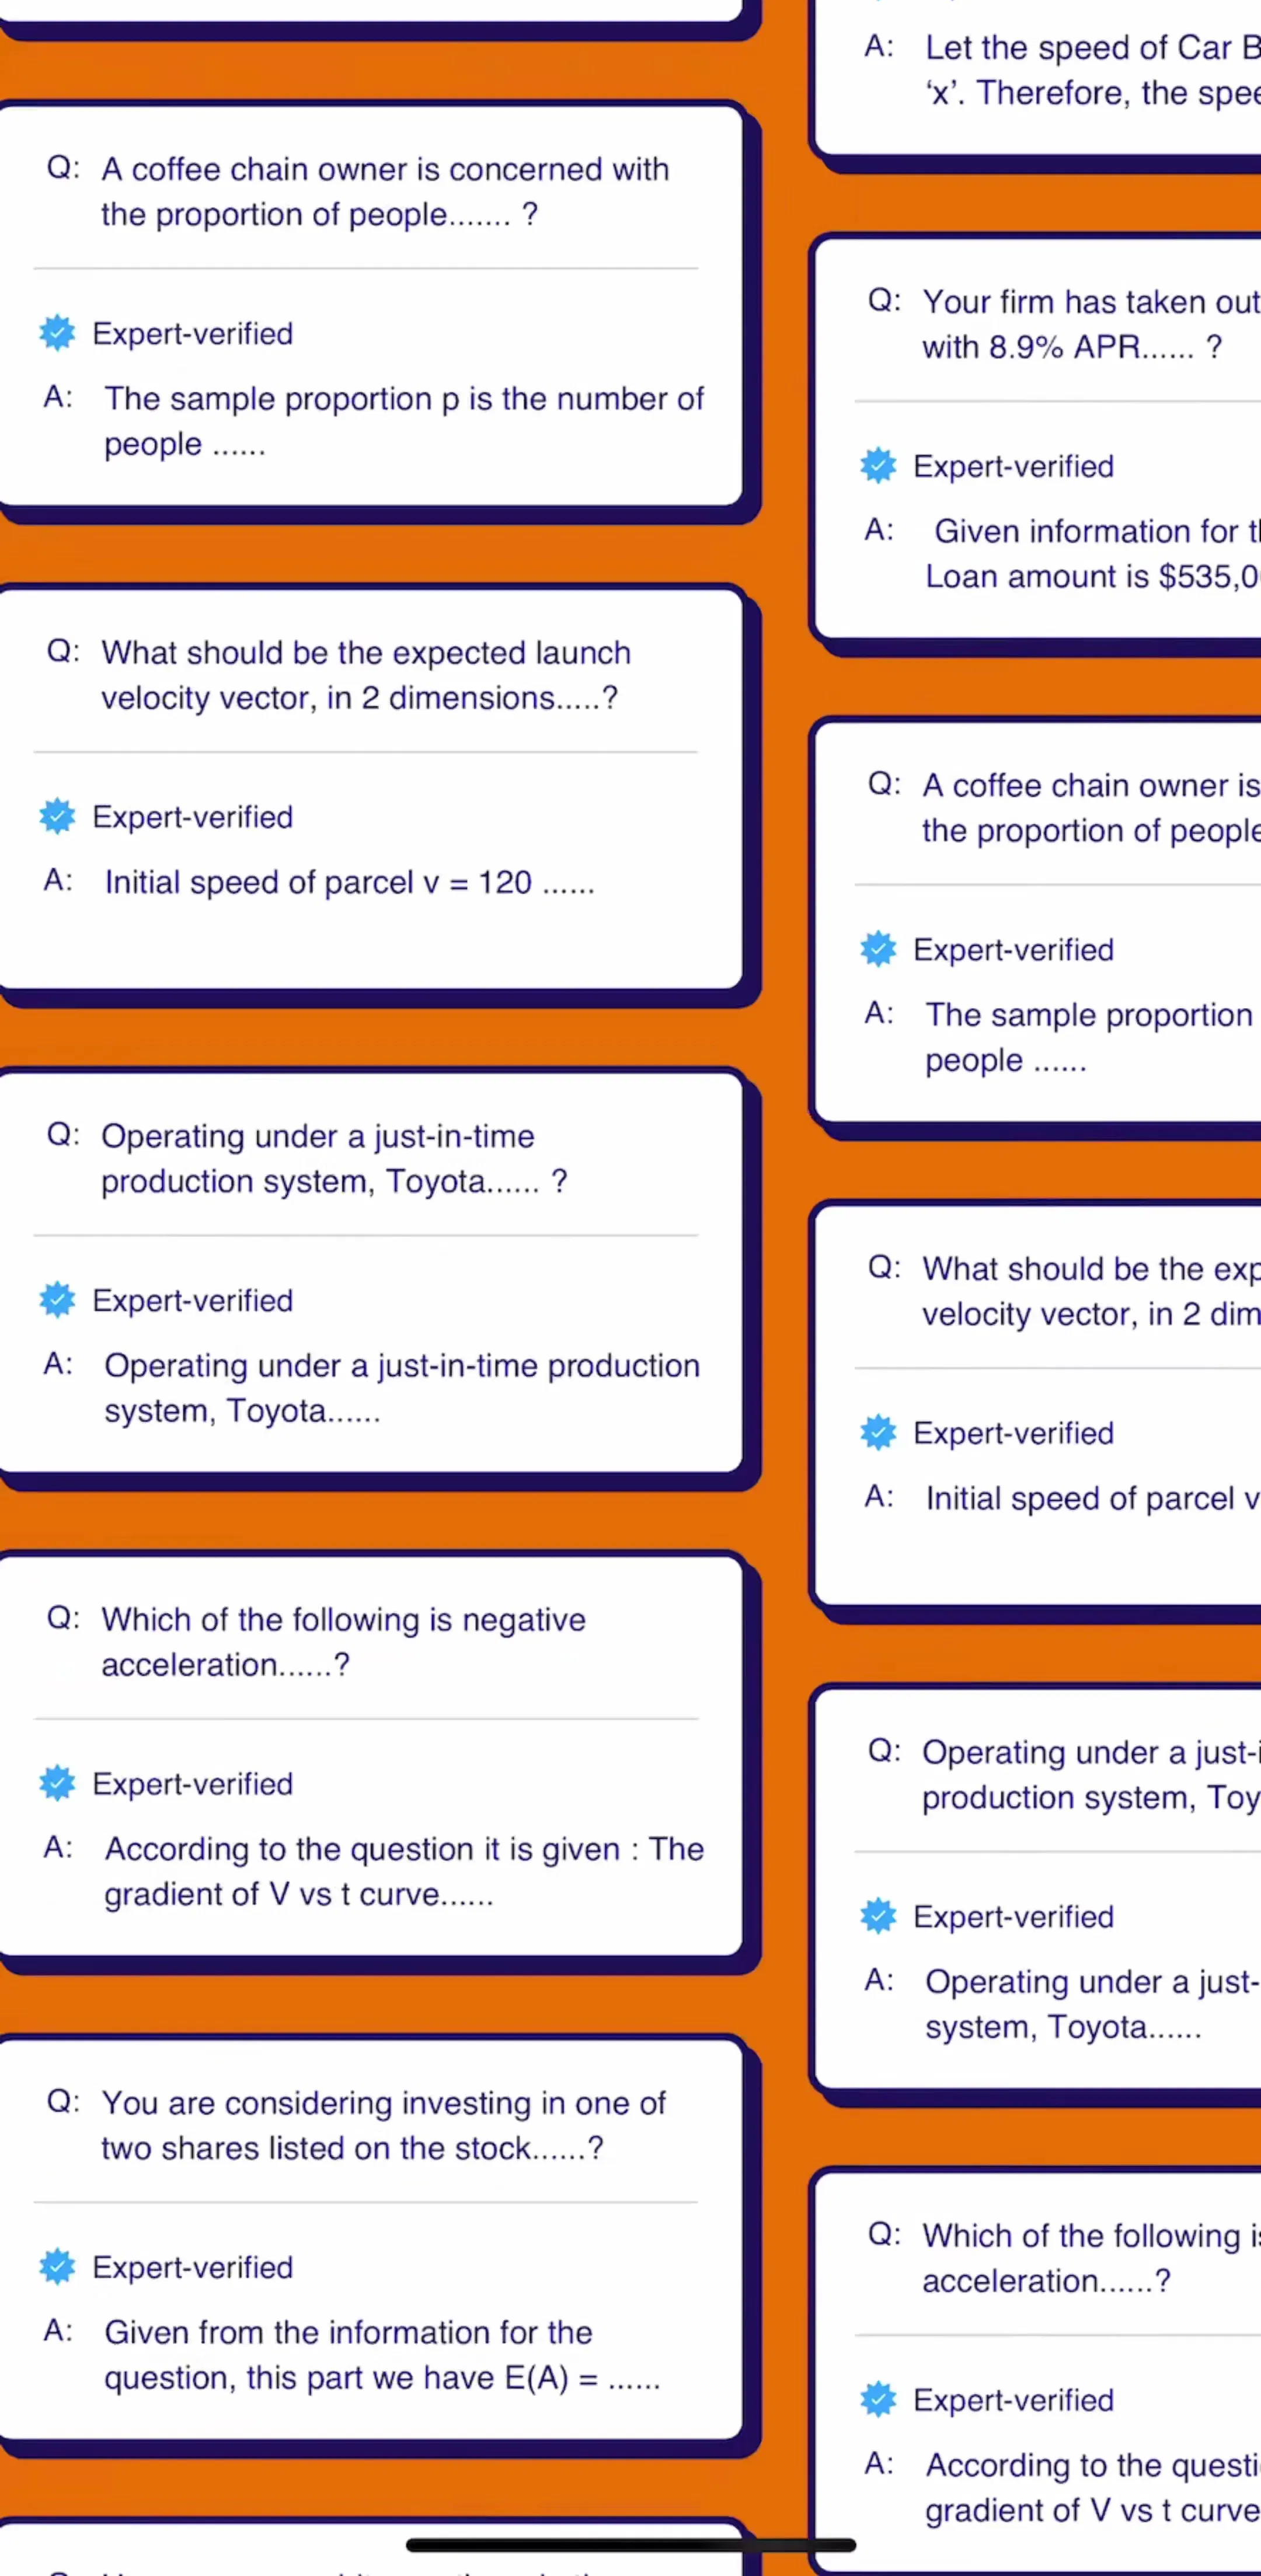Open the left-column negative acceleration question
The height and width of the screenshot is (2576, 1261).
(x=343, y=1641)
